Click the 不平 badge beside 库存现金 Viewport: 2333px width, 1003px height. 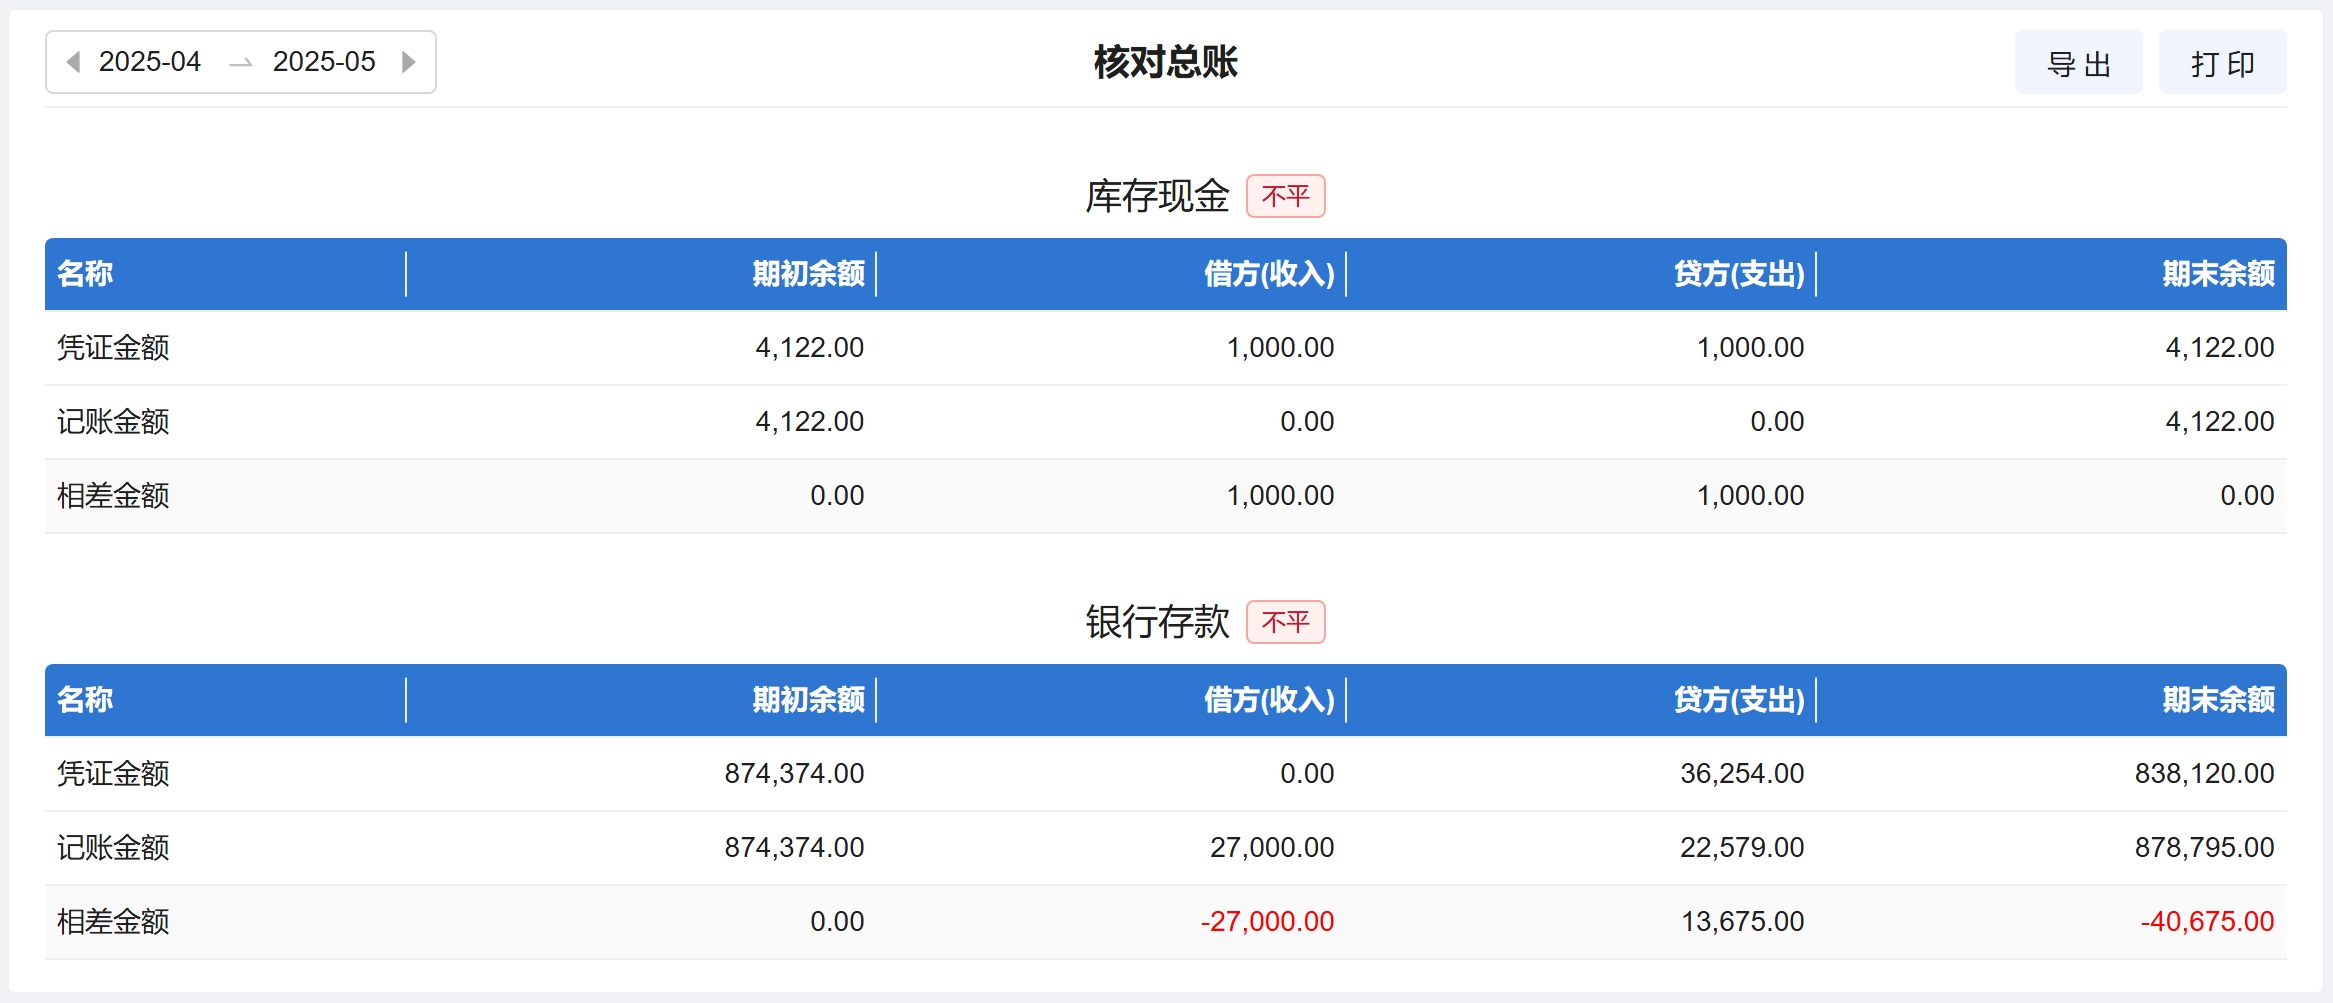coord(1285,196)
